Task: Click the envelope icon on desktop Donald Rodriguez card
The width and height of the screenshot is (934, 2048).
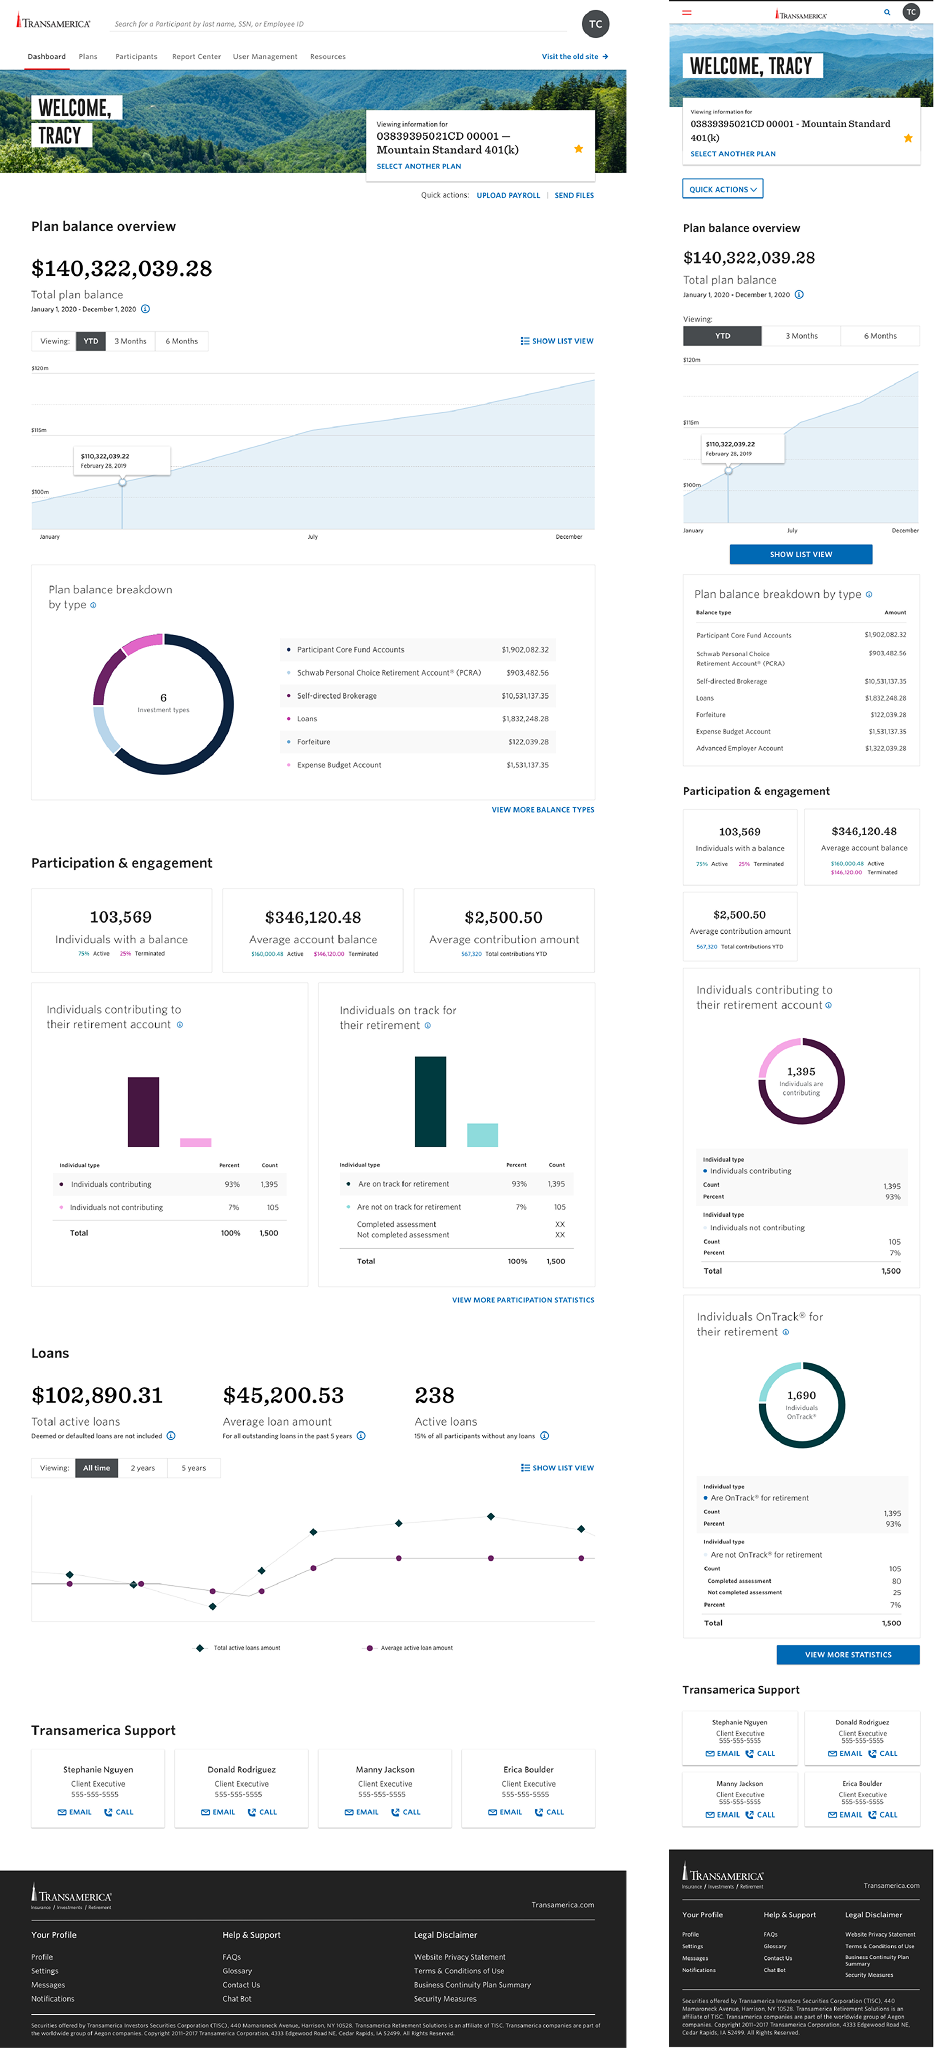Action: [205, 1812]
